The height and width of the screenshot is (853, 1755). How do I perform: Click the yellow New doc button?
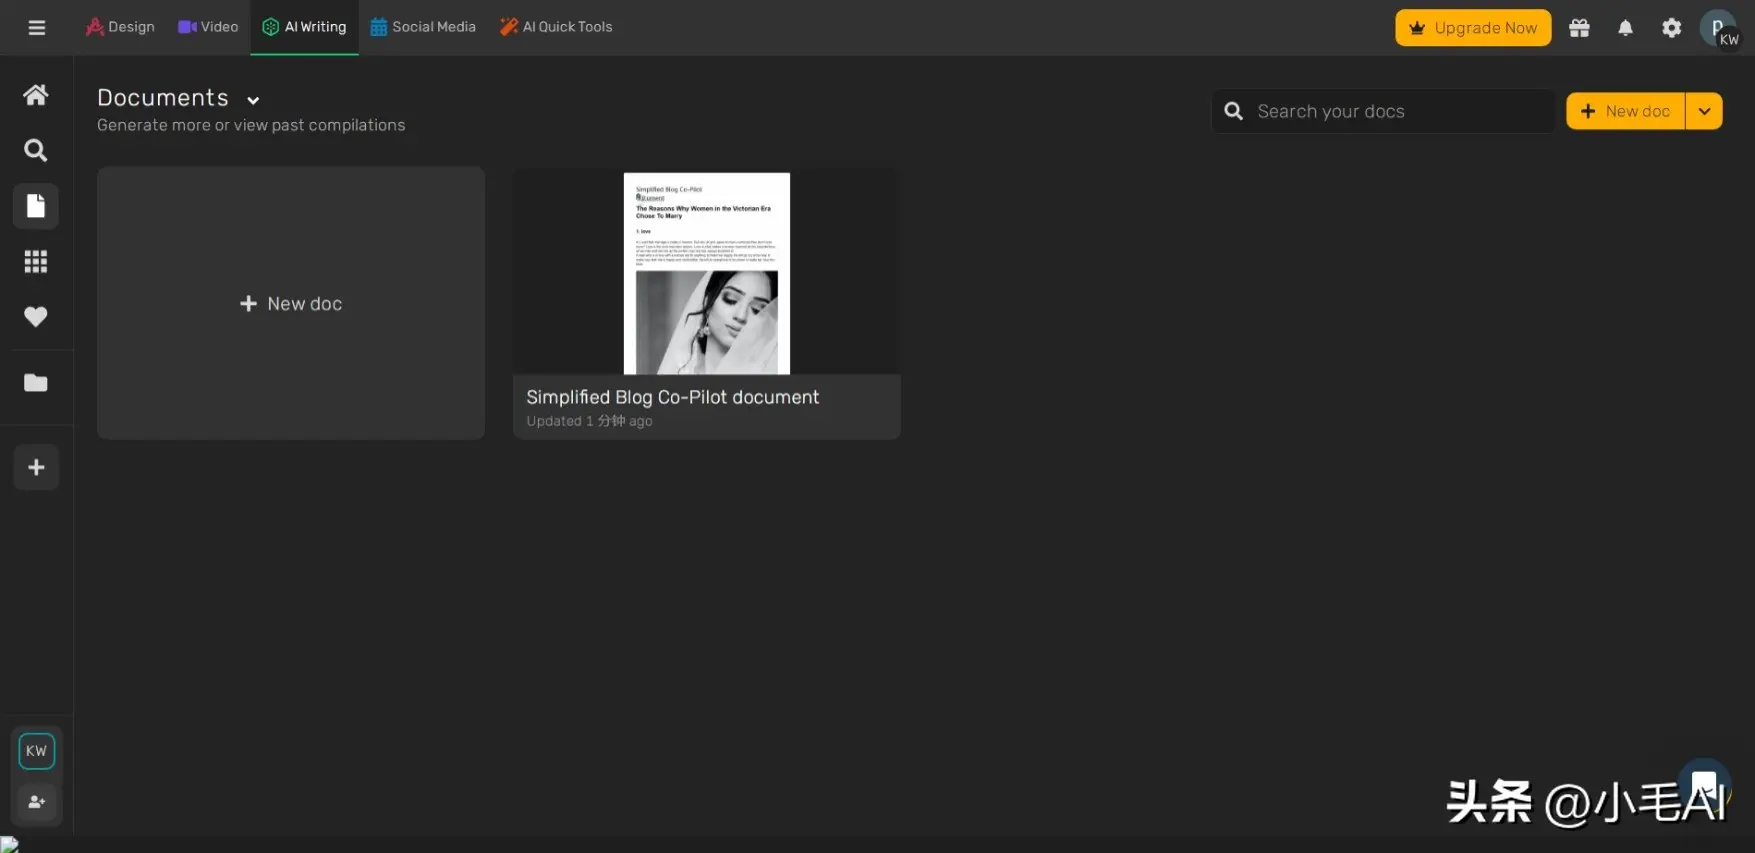point(1625,111)
